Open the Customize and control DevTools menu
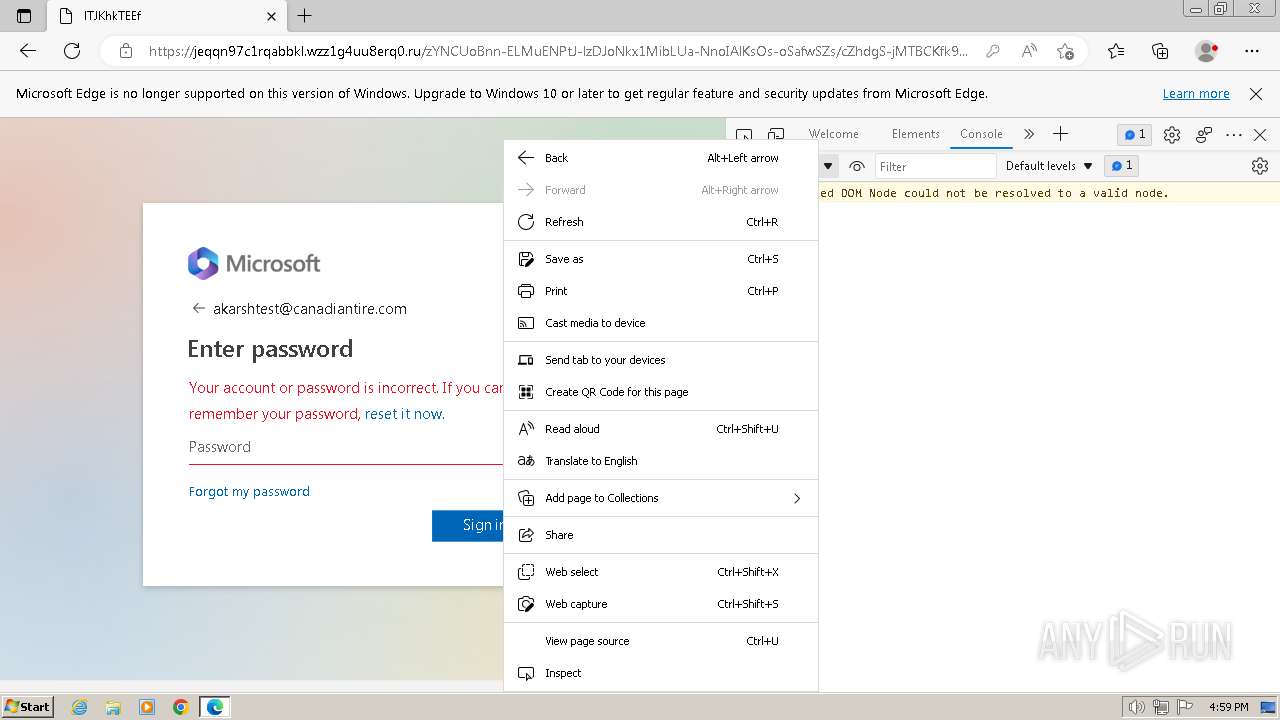This screenshot has height=720, width=1280. click(x=1234, y=134)
